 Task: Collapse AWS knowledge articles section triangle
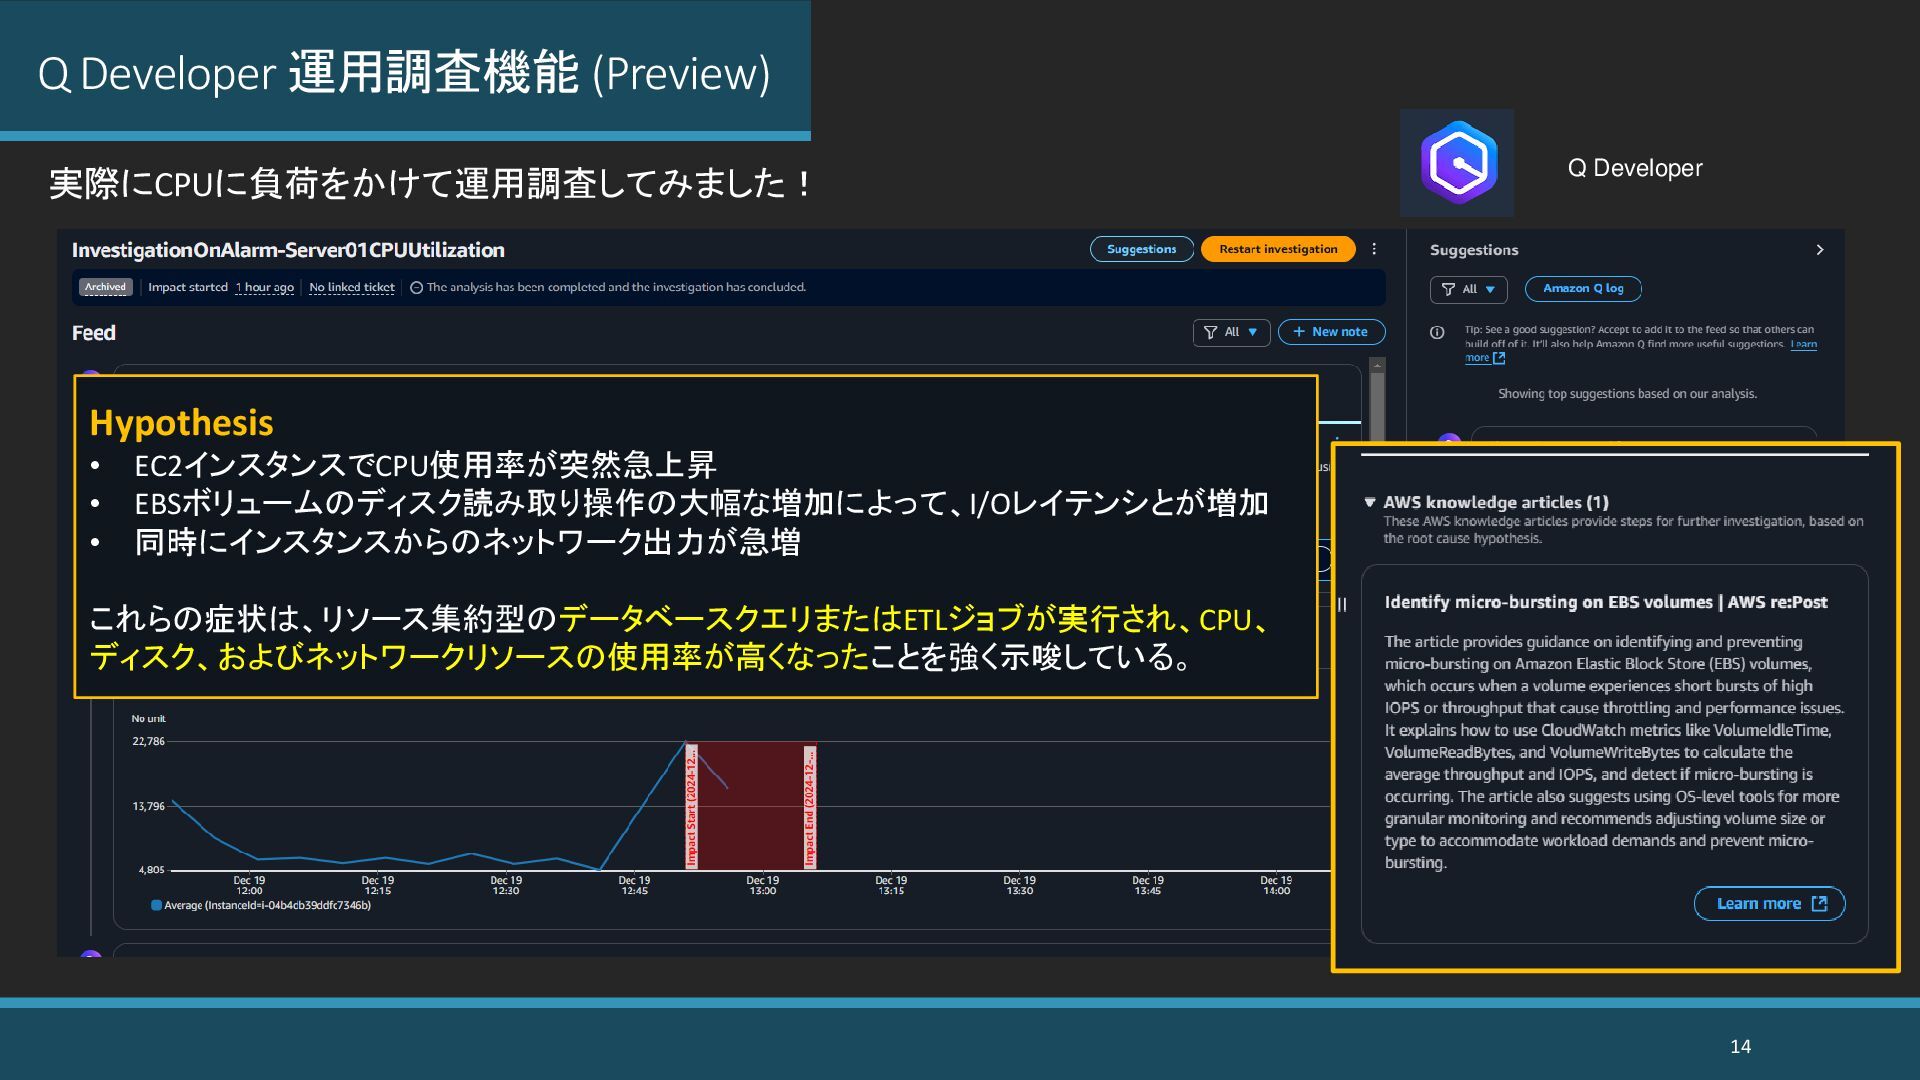pos(1369,502)
